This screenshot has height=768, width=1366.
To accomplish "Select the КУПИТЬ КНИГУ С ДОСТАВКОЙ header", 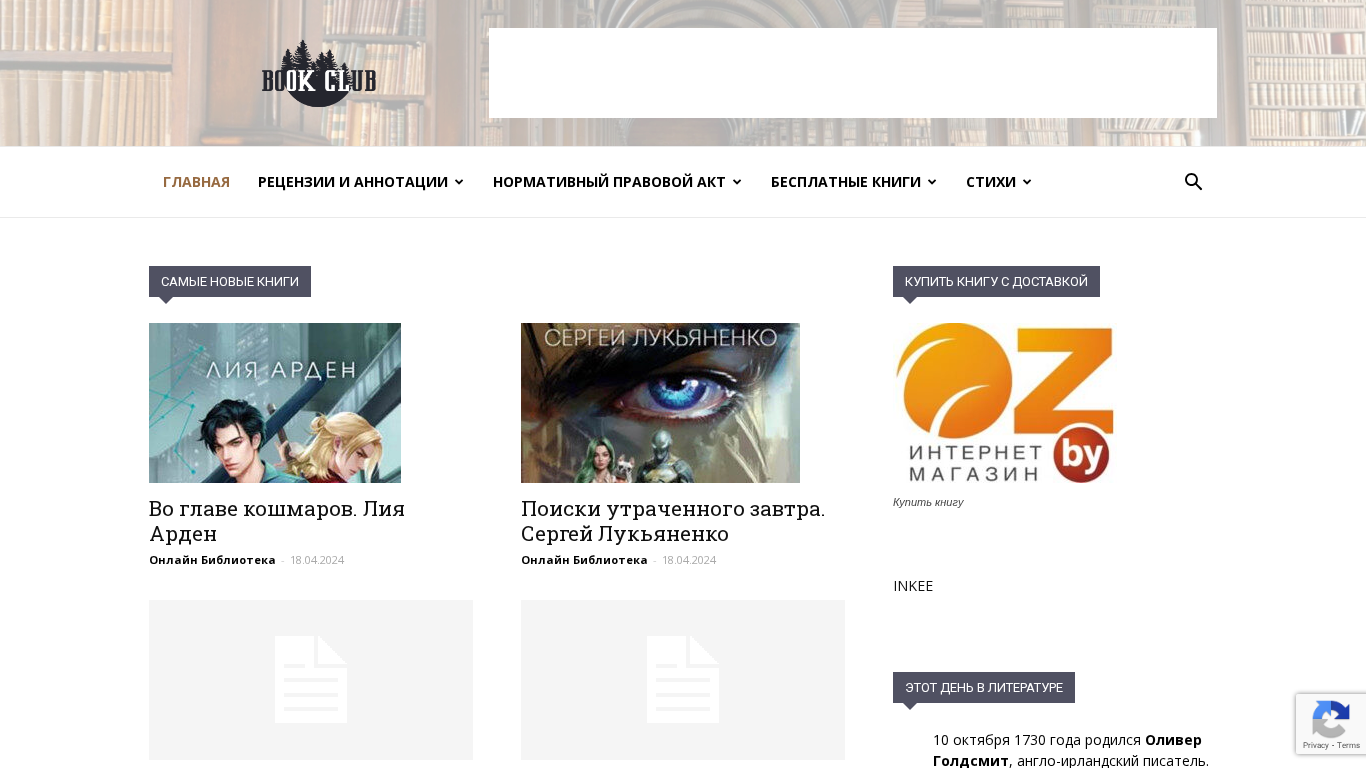I will (x=996, y=282).
